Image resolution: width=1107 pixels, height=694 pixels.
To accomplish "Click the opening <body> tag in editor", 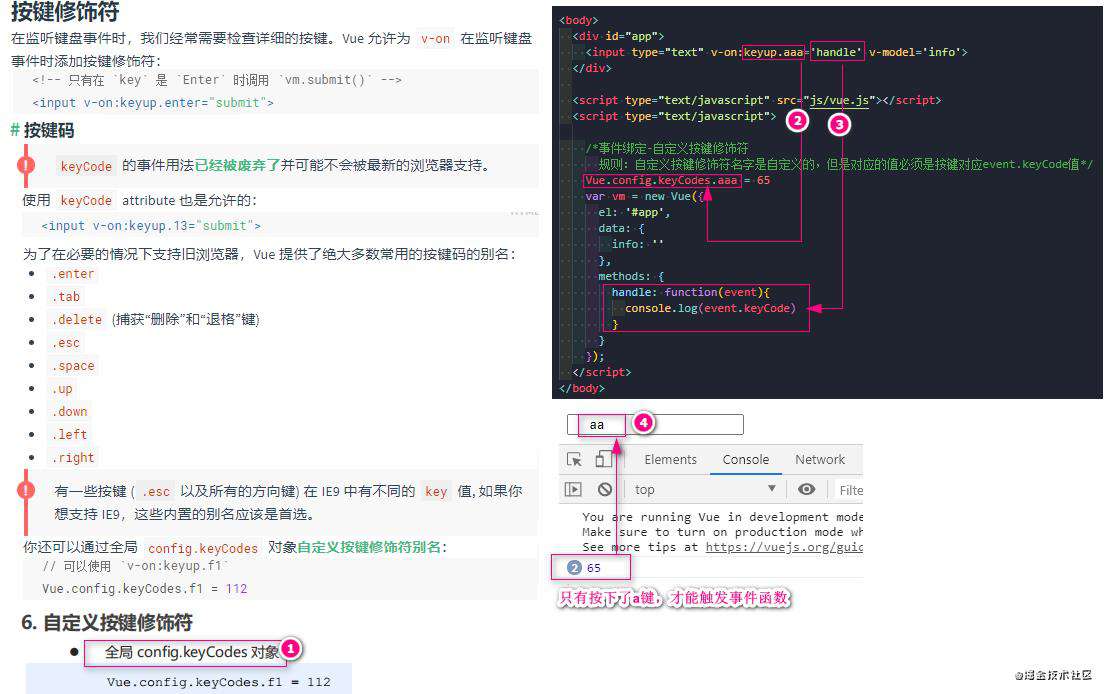I will (578, 20).
